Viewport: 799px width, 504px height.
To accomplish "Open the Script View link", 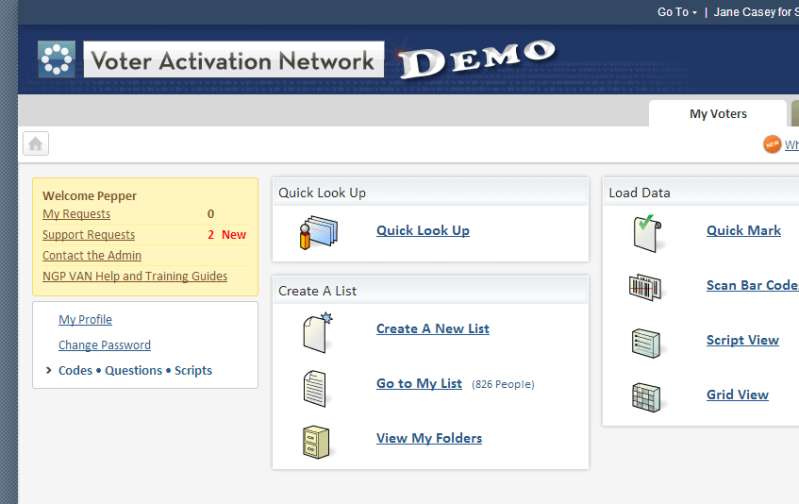I will click(x=742, y=340).
